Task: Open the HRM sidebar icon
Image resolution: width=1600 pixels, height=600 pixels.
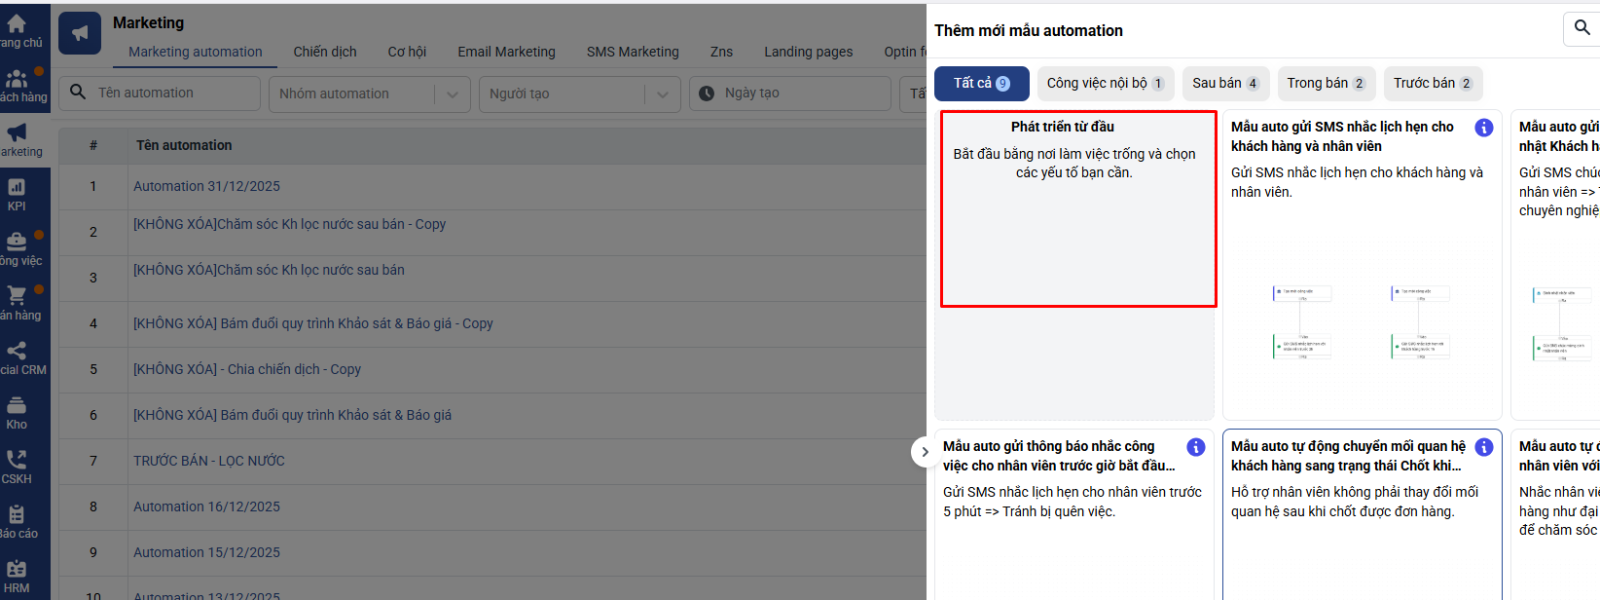Action: 17,575
